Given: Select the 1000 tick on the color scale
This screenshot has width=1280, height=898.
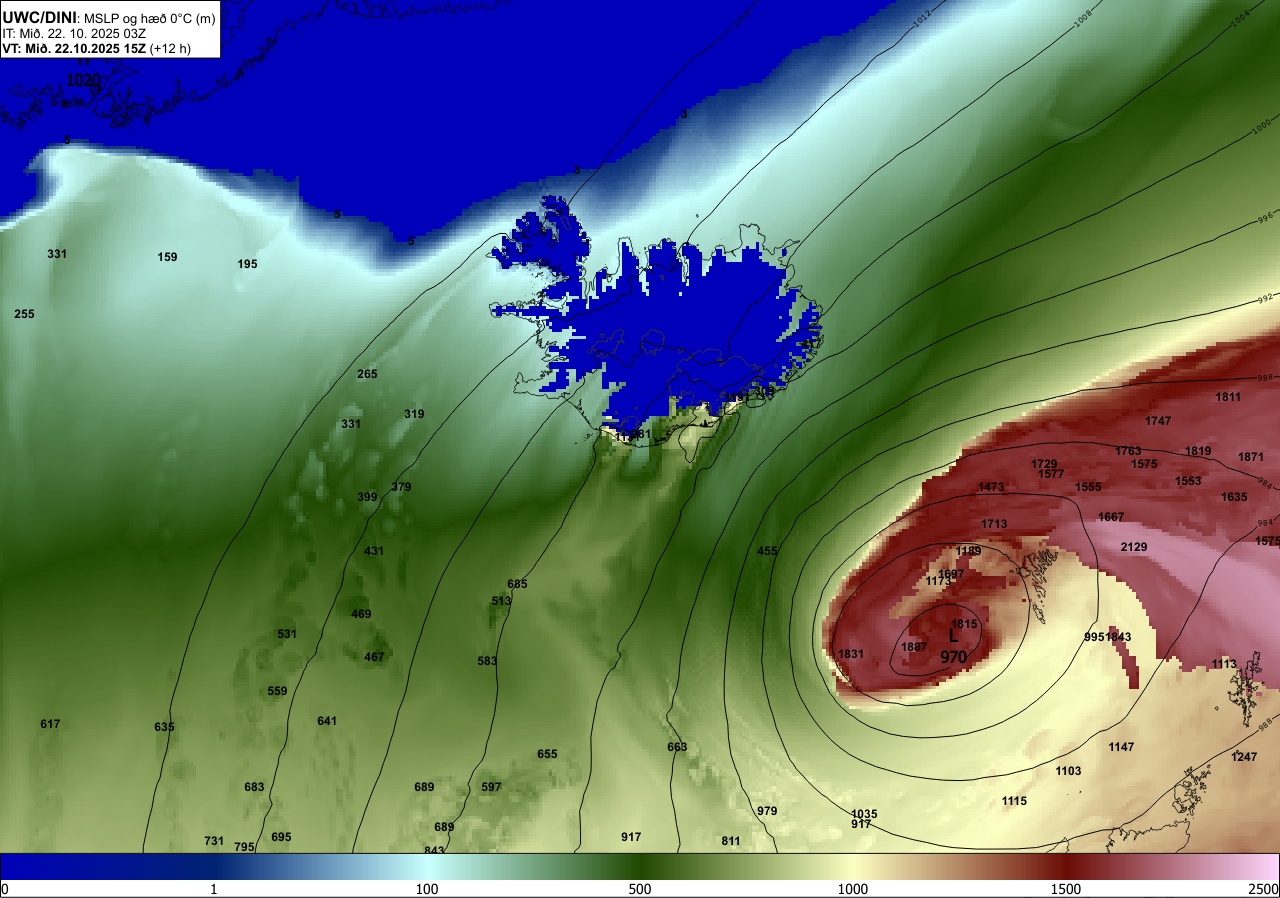Looking at the screenshot, I should [x=853, y=889].
